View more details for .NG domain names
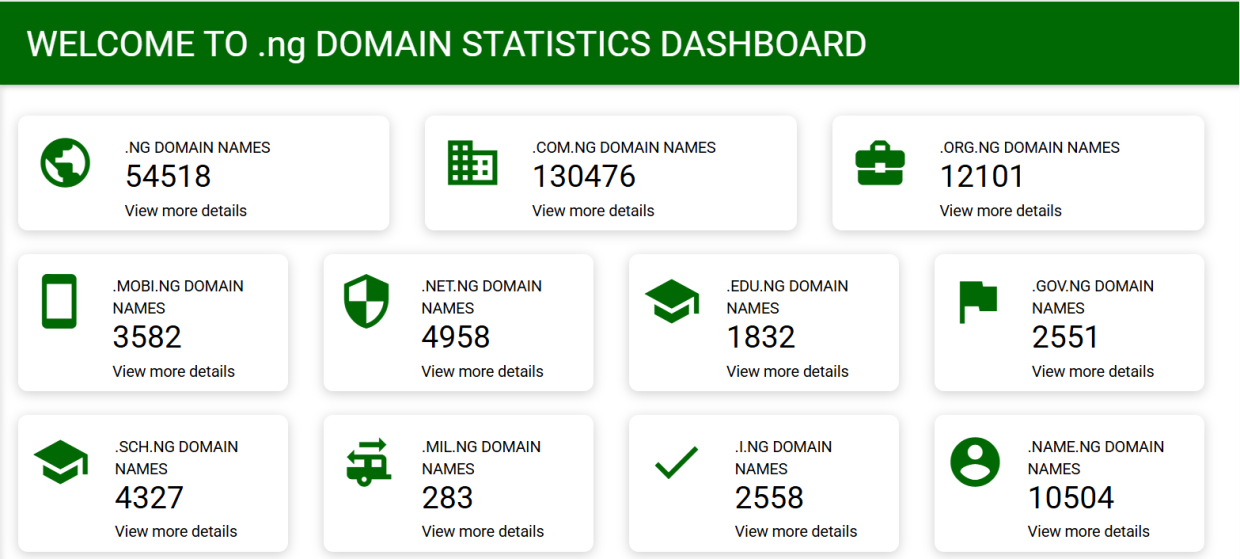Viewport: 1240px width, 559px height. [185, 211]
